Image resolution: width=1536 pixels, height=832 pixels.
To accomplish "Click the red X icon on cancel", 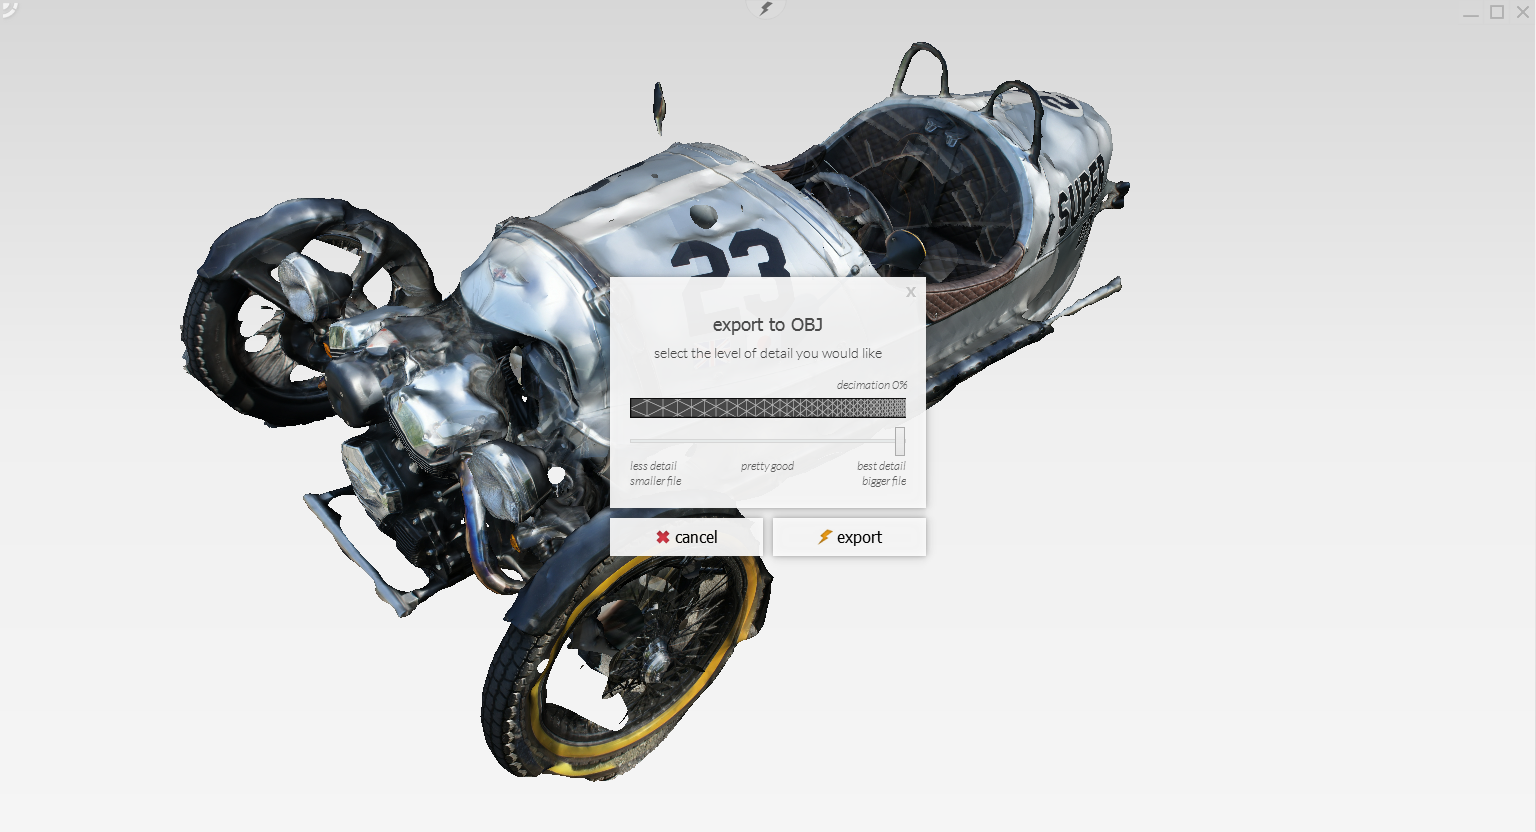I will tap(662, 537).
